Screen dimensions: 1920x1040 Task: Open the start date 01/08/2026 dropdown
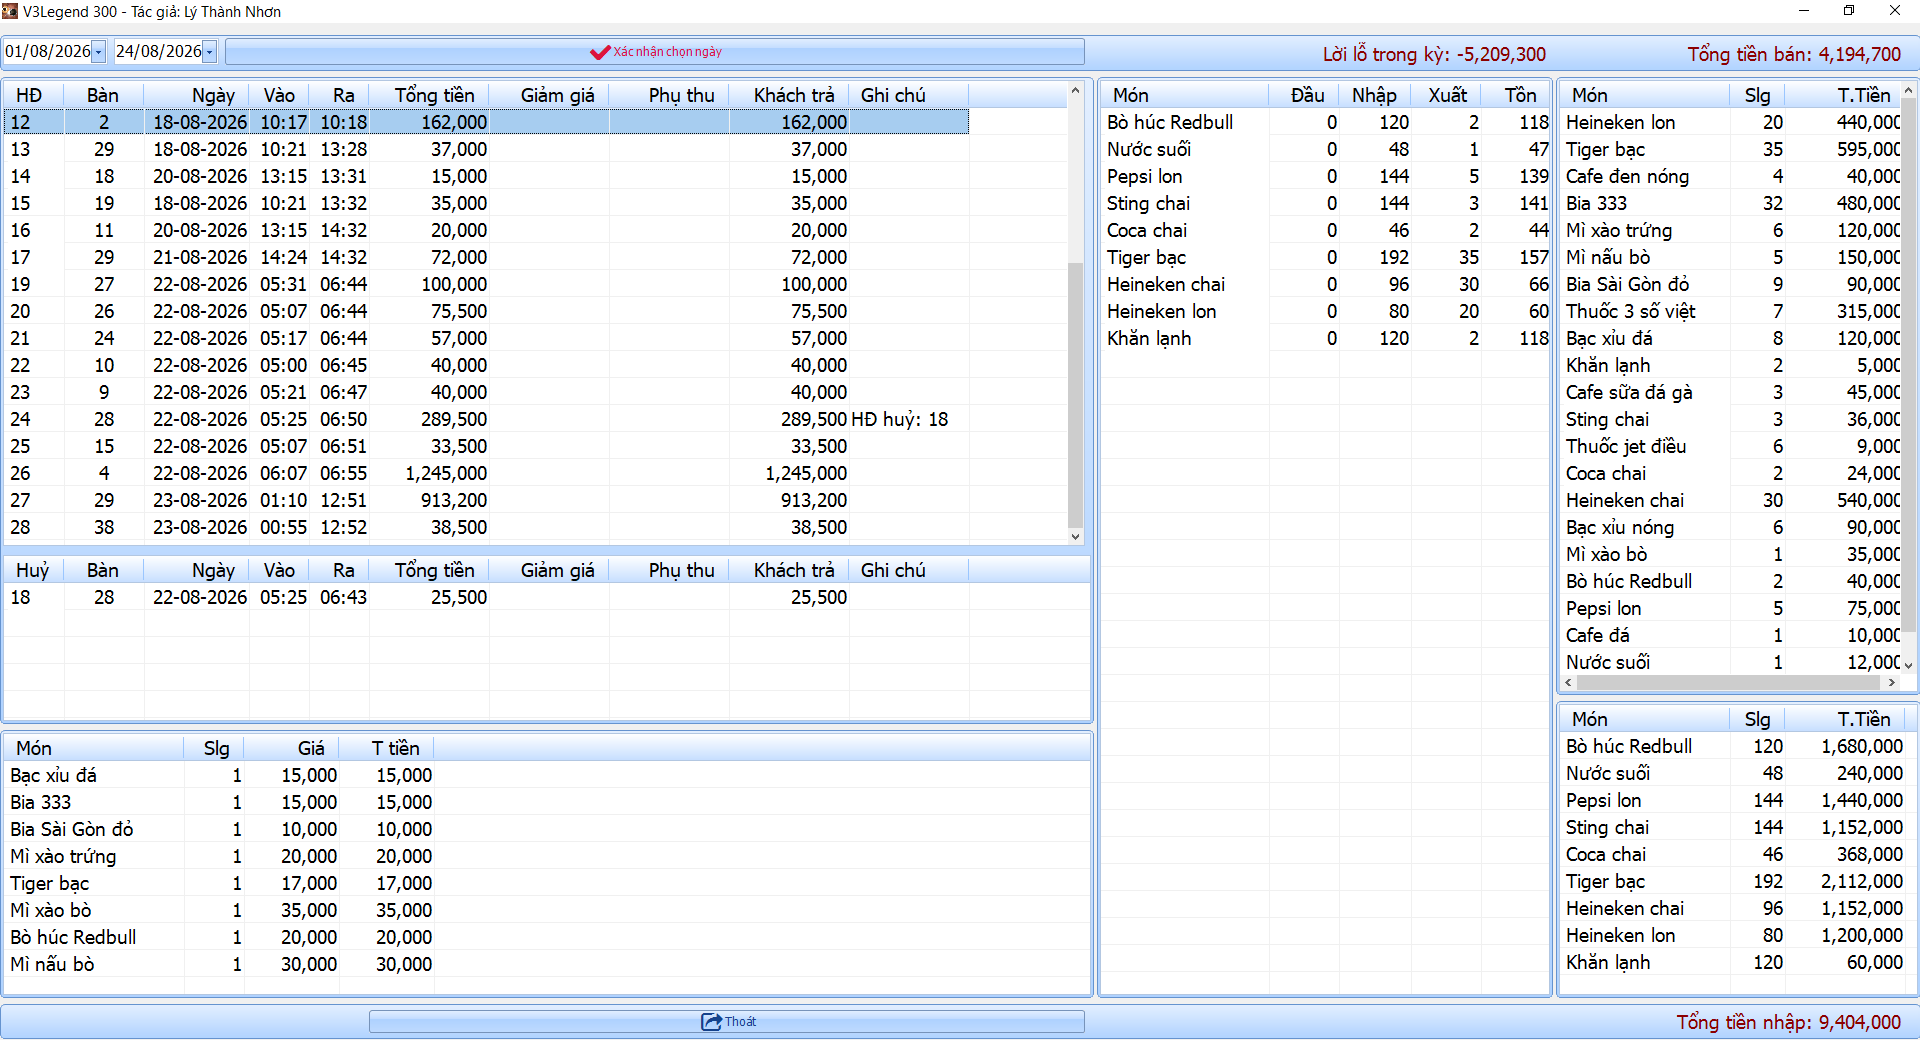coord(98,51)
